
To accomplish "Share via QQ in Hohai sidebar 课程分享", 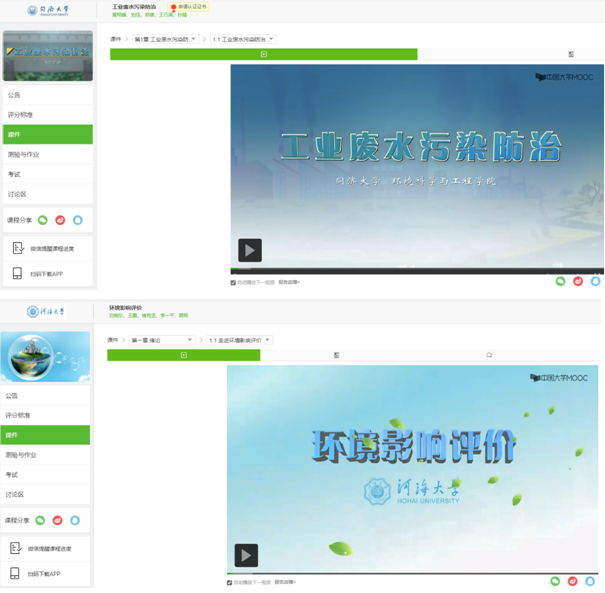I will [x=75, y=520].
